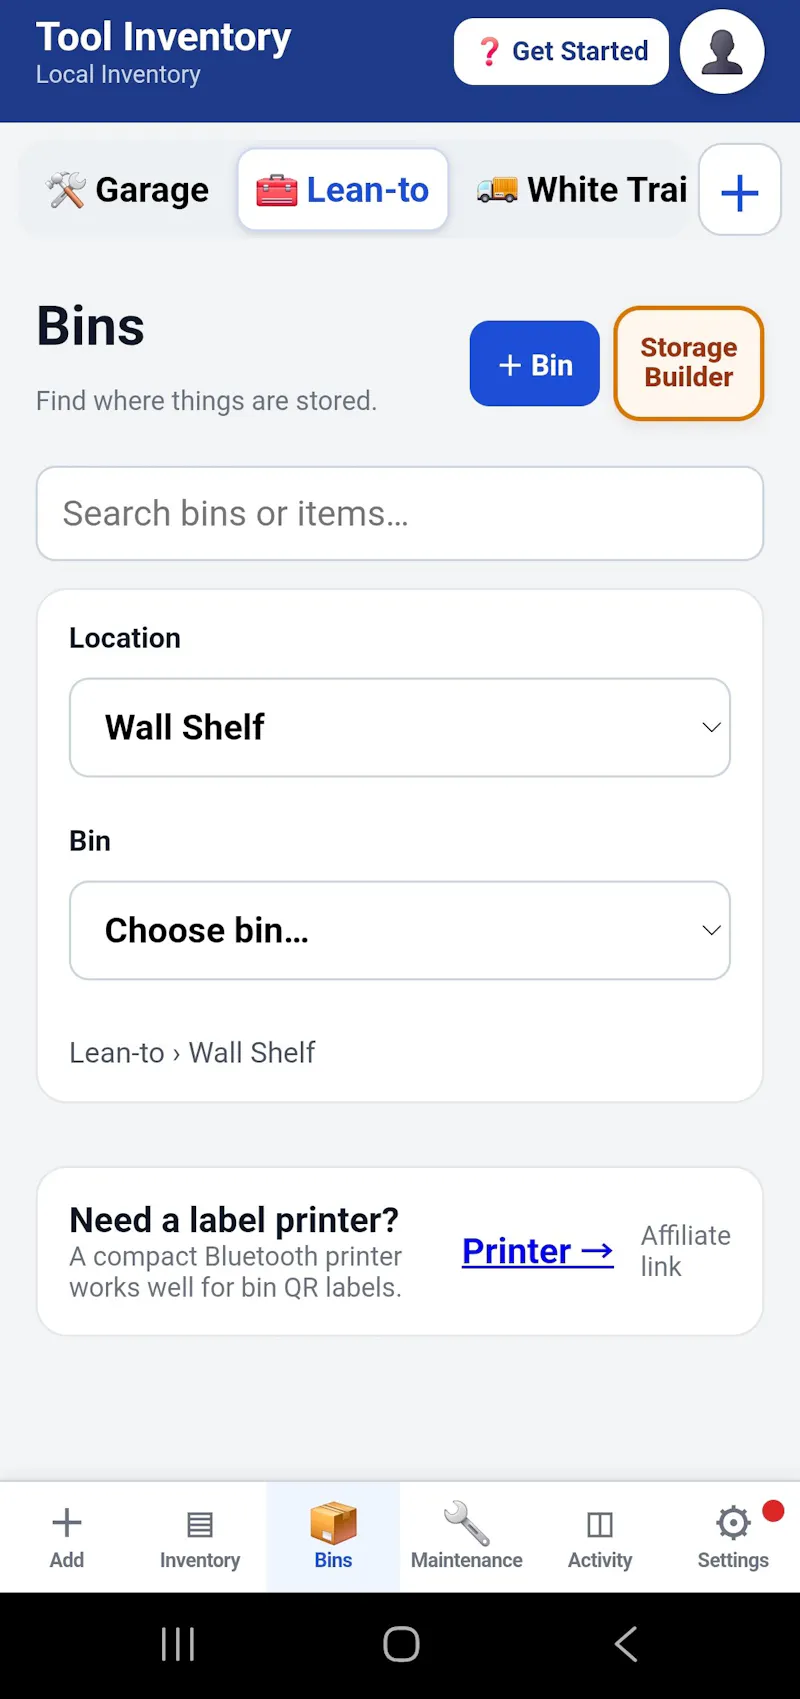Open the user profile avatar icon
This screenshot has height=1699, width=800.
pos(722,52)
